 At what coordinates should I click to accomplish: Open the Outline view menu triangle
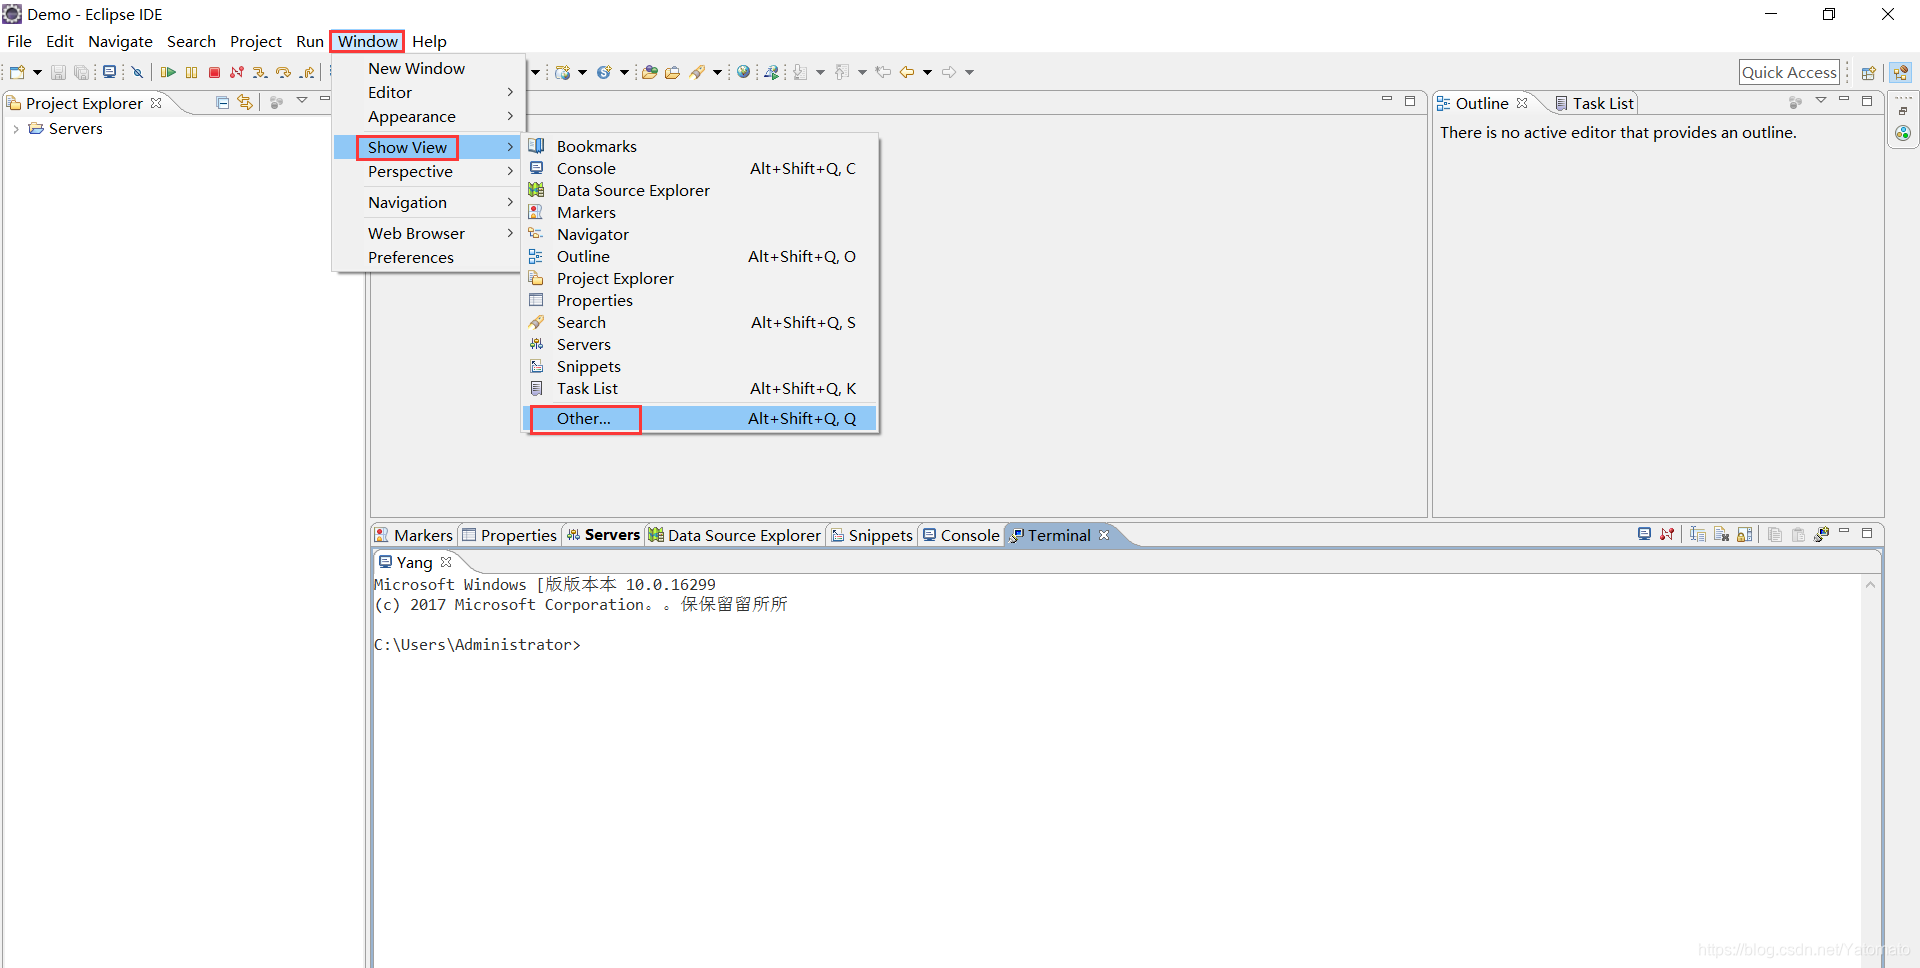(x=1821, y=100)
